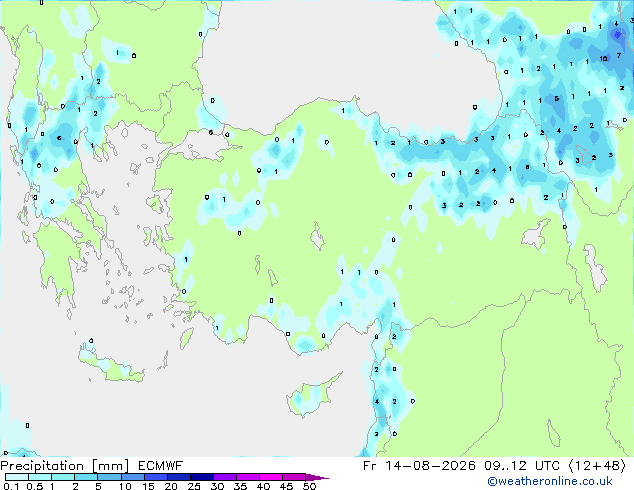Select the lightest 0.1–0.5 mm legend swatch
Screen dimensions: 634x490
[x=17, y=477]
